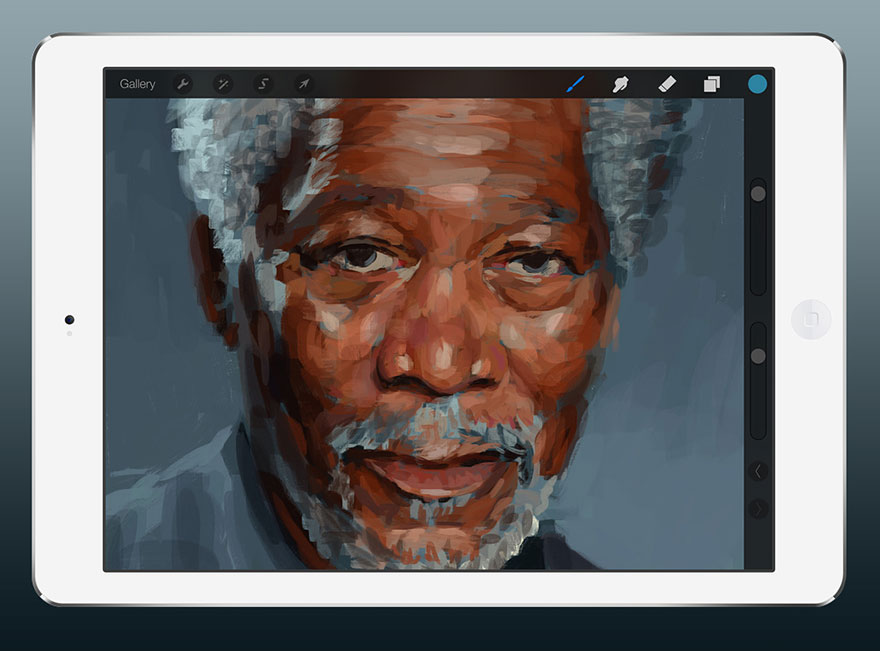Open the brush library from the Paint icon
Viewport: 880px width, 651px height.
577,84
